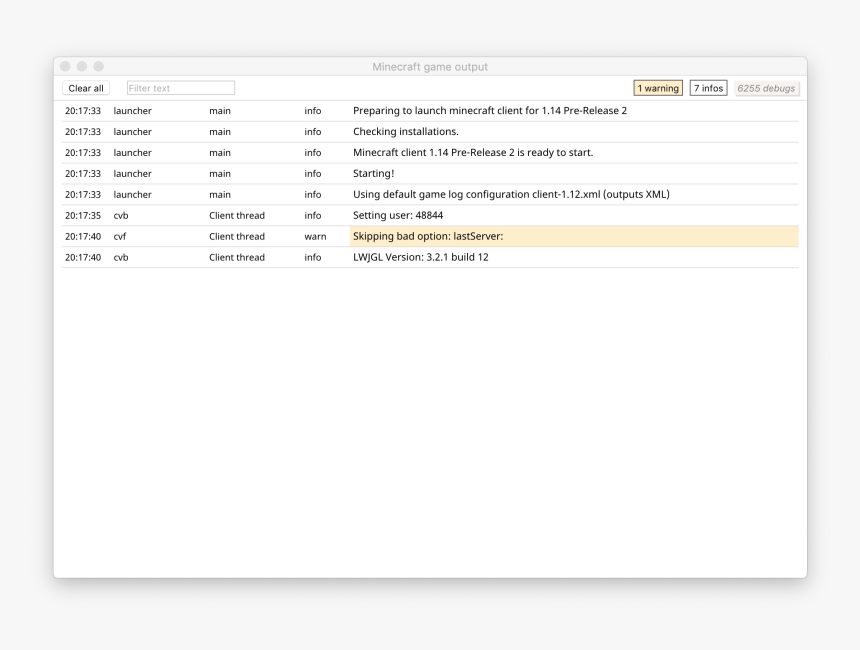Click 'main' in the Checking installations row
Screen dimensions: 860x650
(x=220, y=132)
